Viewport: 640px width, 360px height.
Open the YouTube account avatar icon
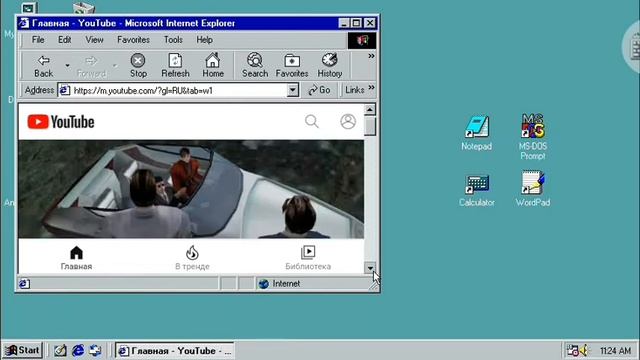point(348,121)
